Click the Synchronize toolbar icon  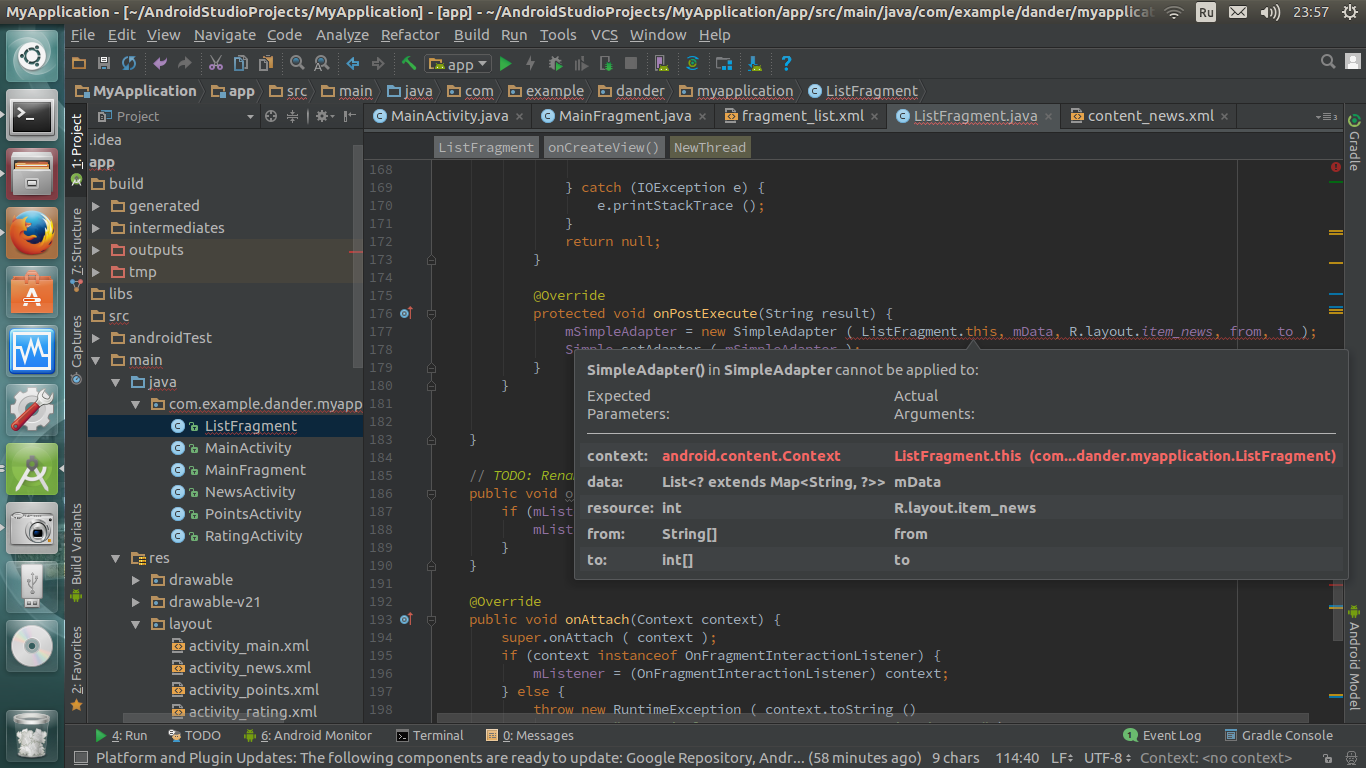pyautogui.click(x=129, y=63)
